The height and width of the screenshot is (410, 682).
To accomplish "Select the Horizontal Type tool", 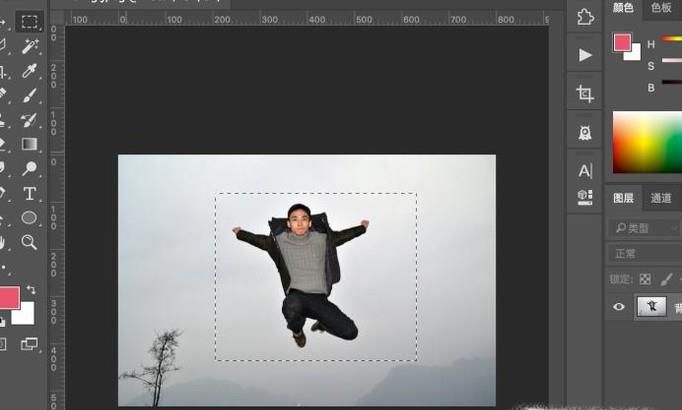I will pos(30,193).
